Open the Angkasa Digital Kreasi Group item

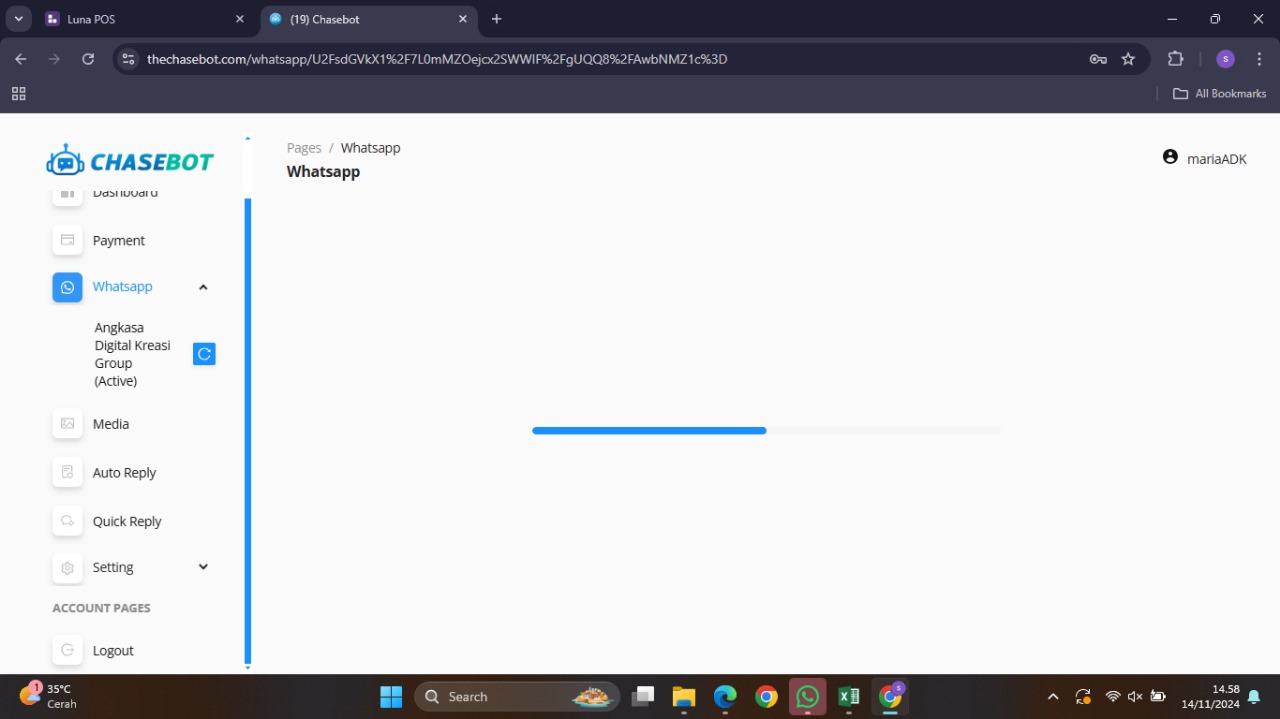[132, 354]
